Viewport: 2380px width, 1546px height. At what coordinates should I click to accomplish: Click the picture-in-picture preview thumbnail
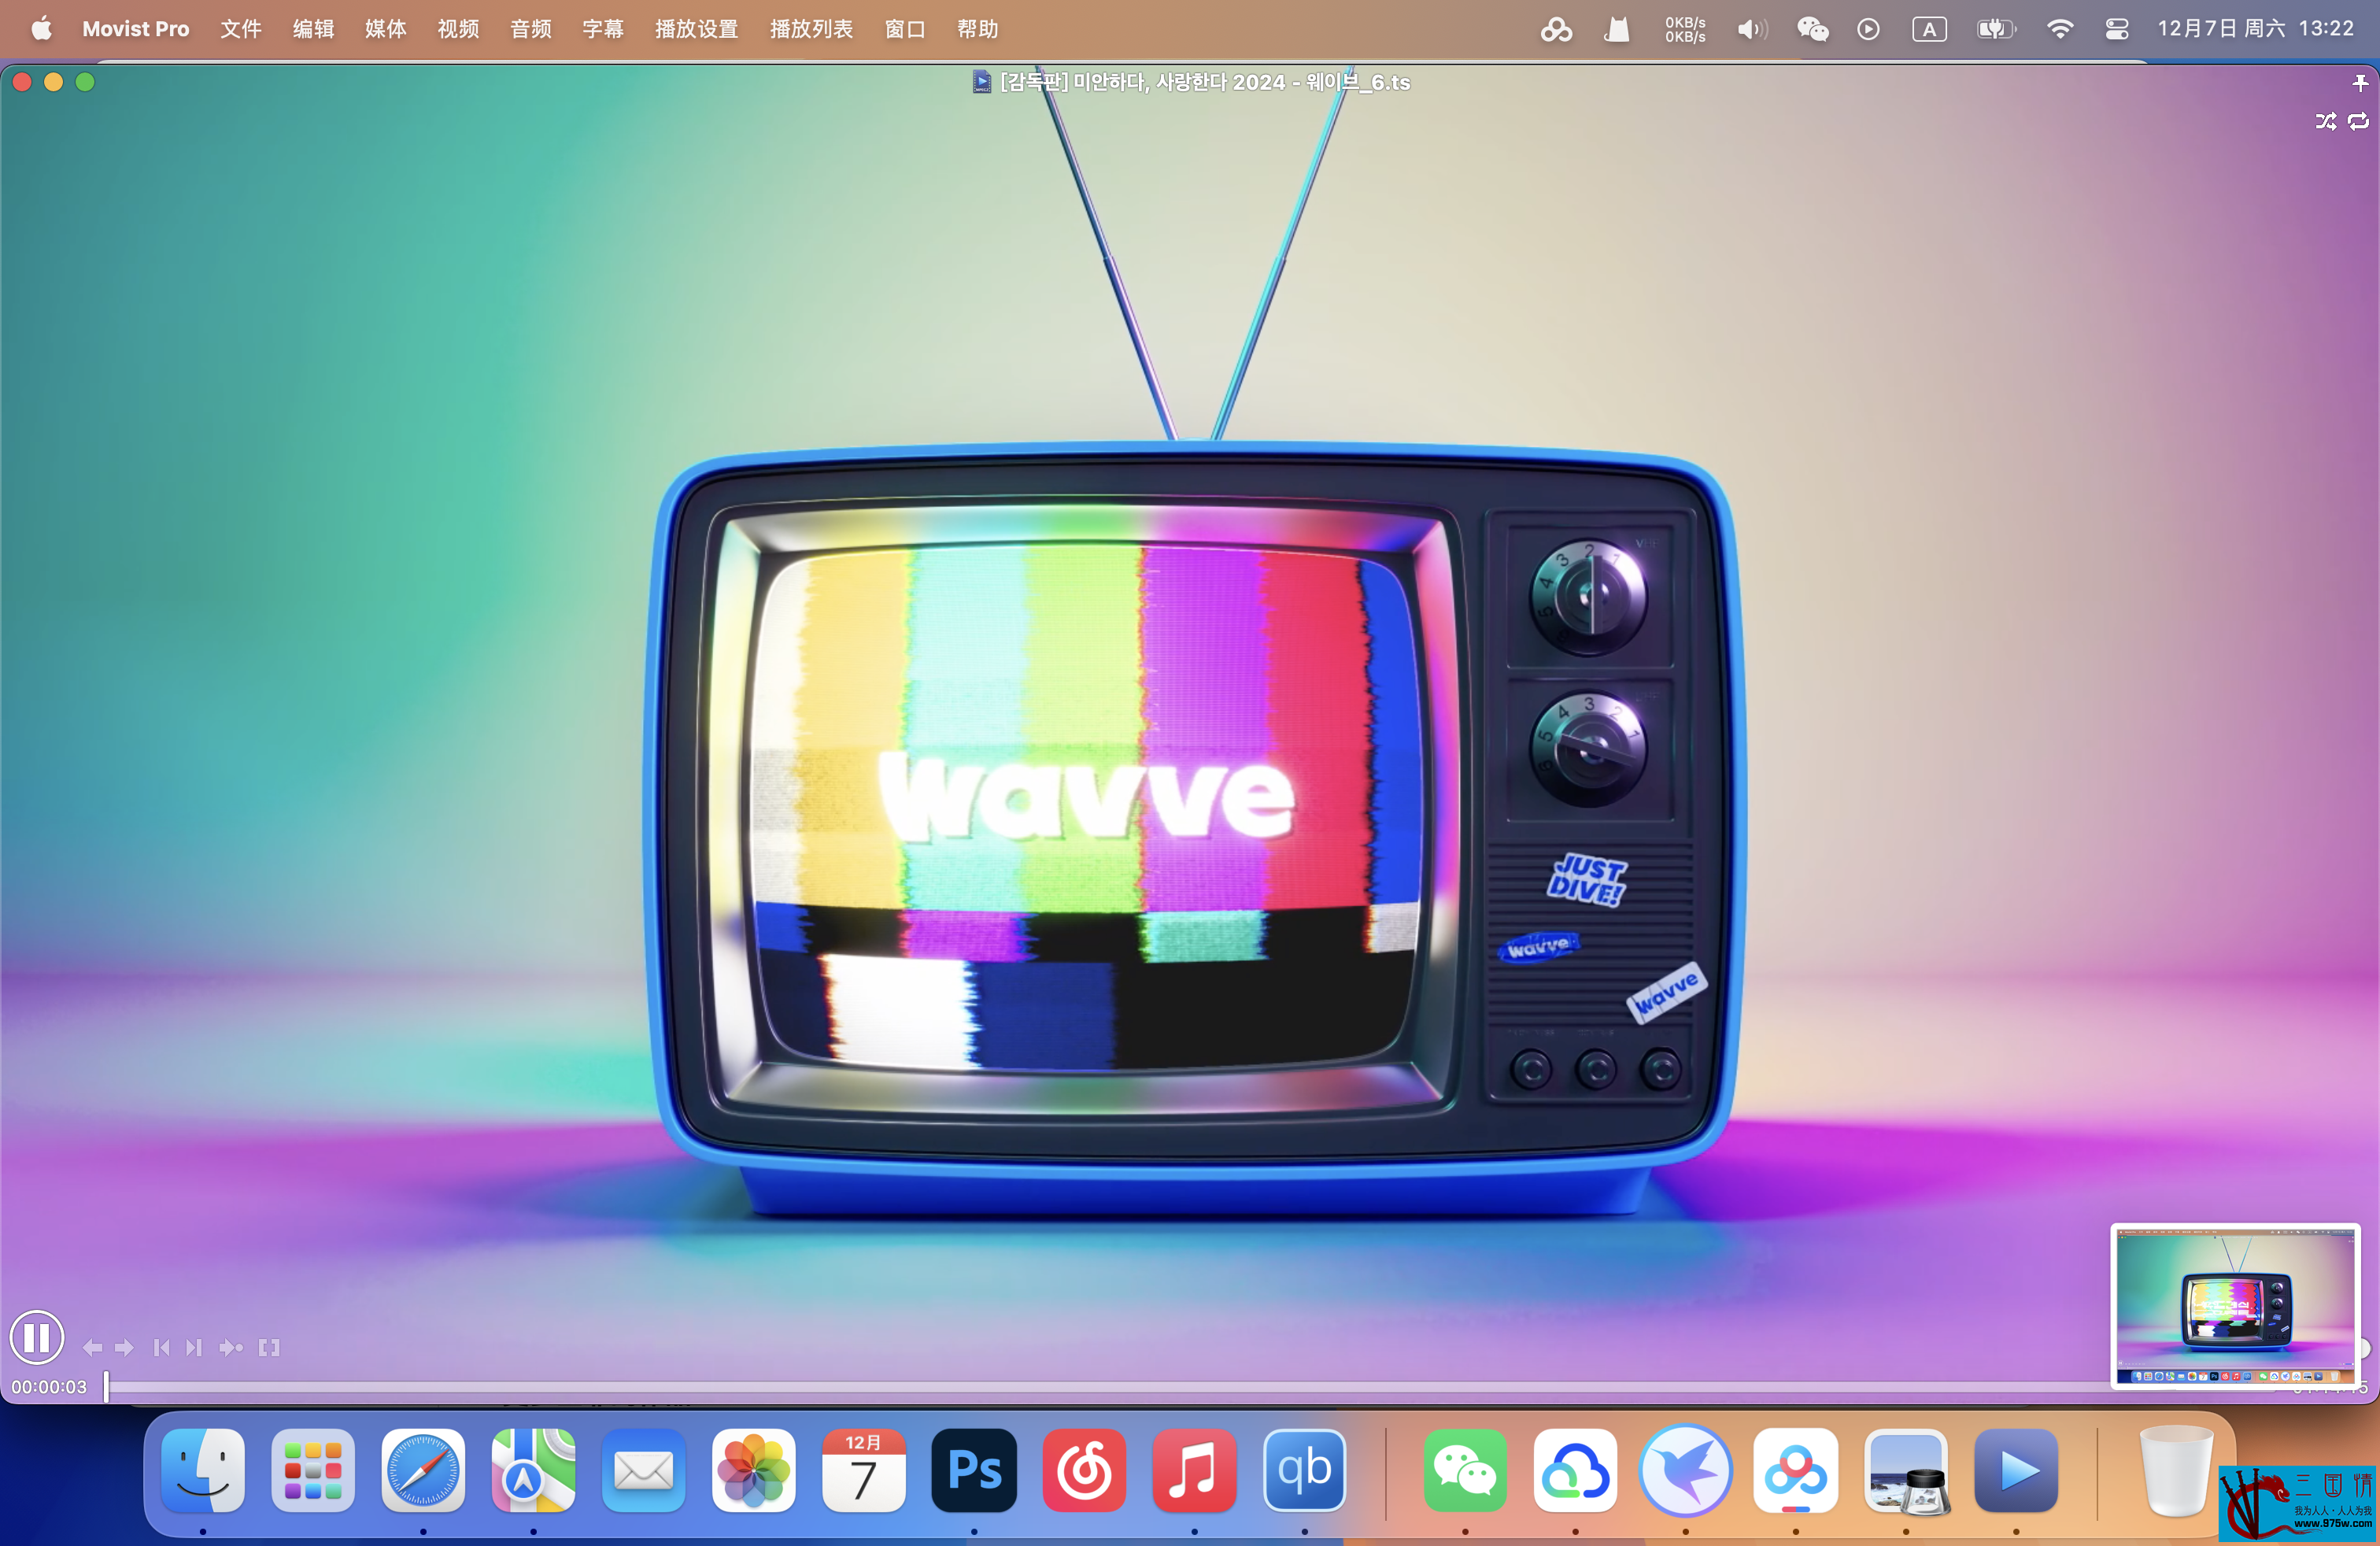pos(2235,1306)
